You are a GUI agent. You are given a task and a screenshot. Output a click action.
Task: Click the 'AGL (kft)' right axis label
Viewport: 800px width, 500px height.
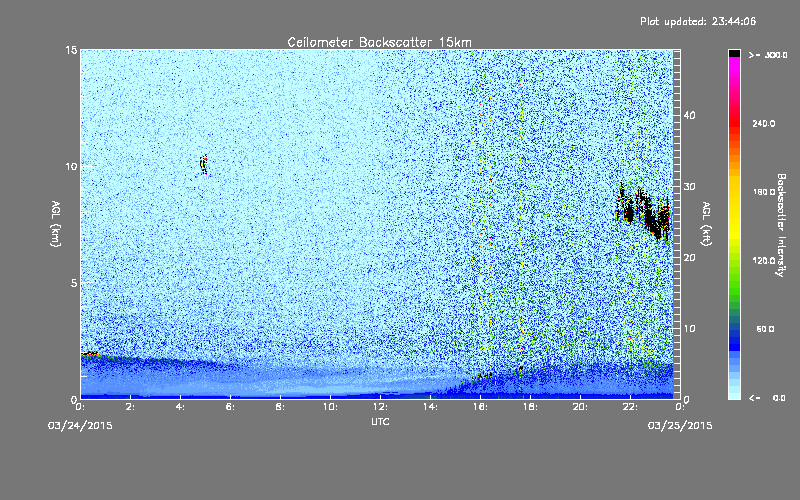(x=706, y=224)
